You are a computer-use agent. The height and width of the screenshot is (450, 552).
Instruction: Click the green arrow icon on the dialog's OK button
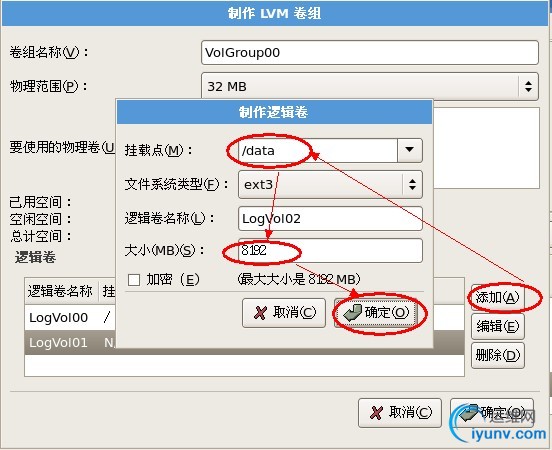point(352,312)
